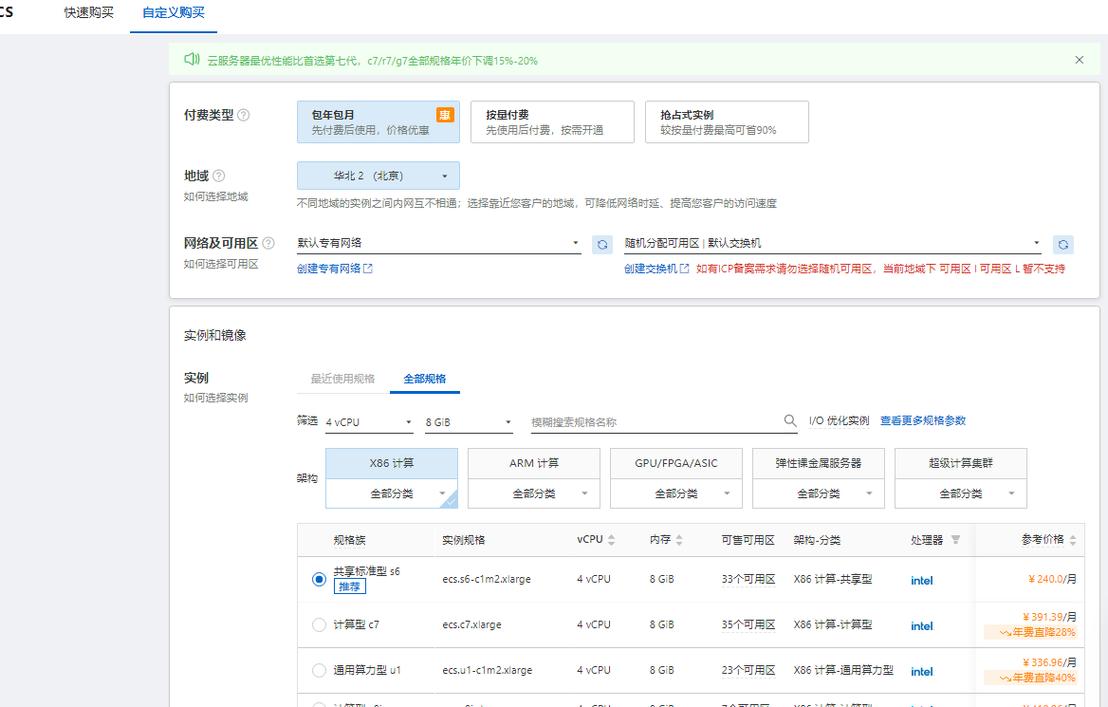Screen dimensions: 1108x707
Task: Open the 如何选择可用区 help link
Action: click(221, 263)
